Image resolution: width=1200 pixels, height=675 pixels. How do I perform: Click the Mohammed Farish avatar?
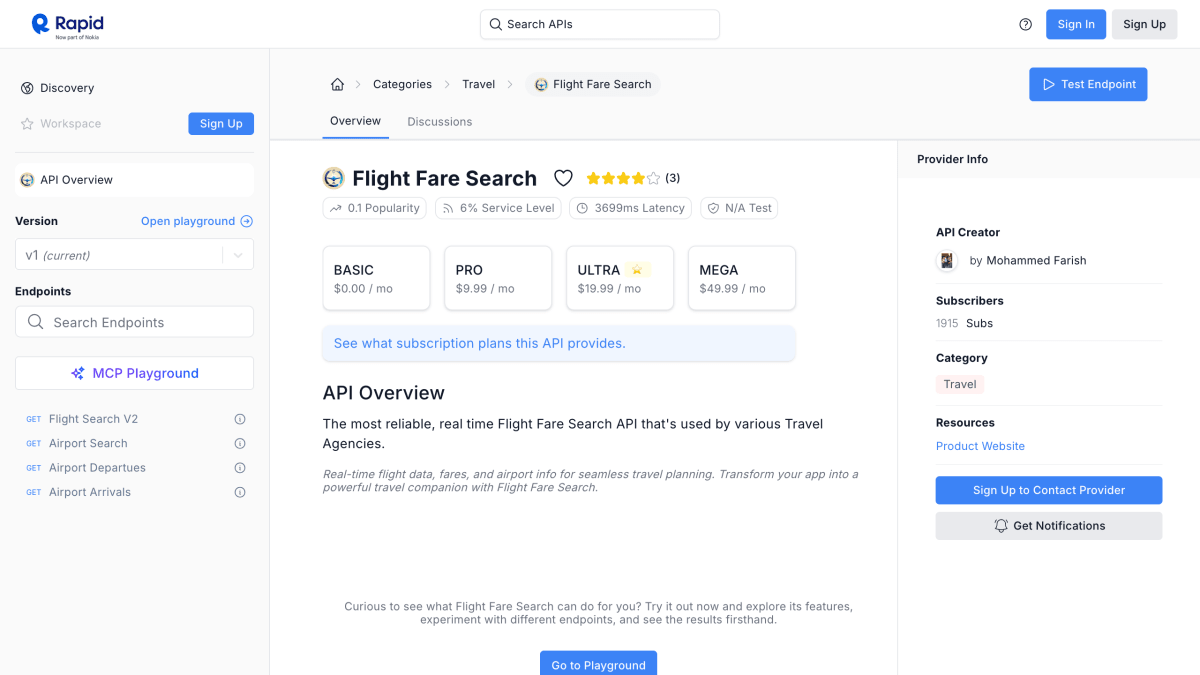coord(946,261)
